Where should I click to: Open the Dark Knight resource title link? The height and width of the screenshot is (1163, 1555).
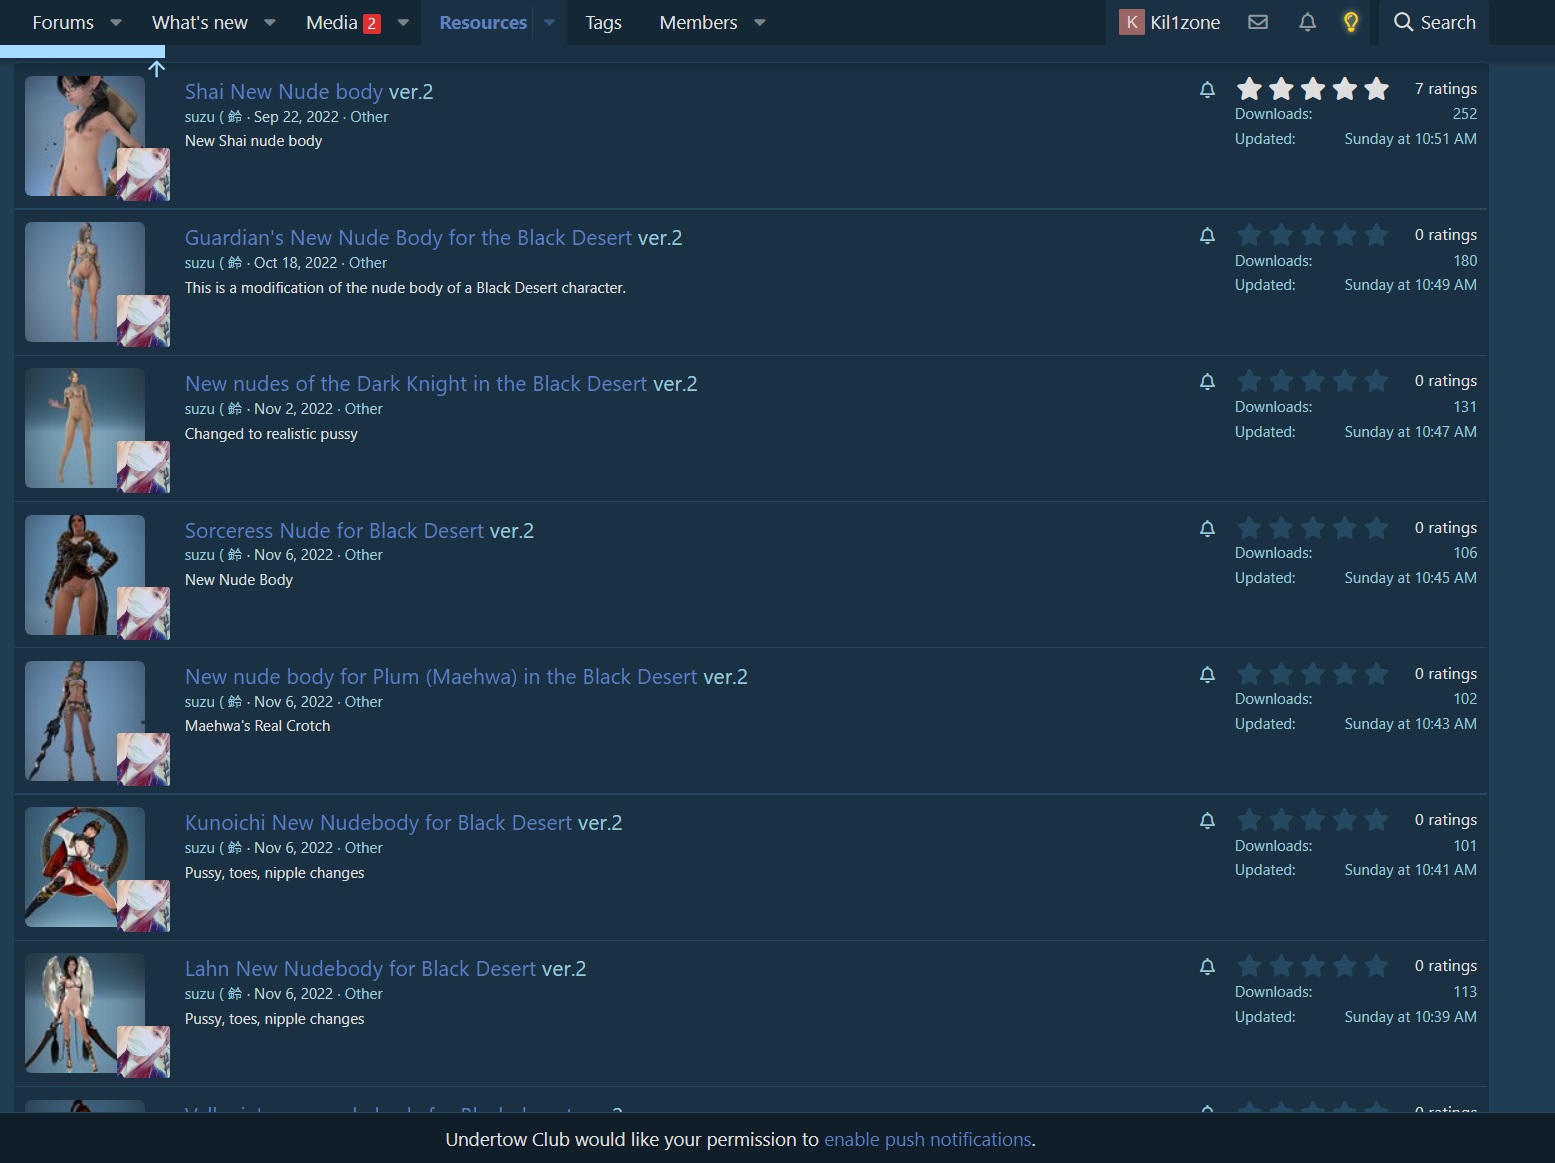click(x=415, y=384)
